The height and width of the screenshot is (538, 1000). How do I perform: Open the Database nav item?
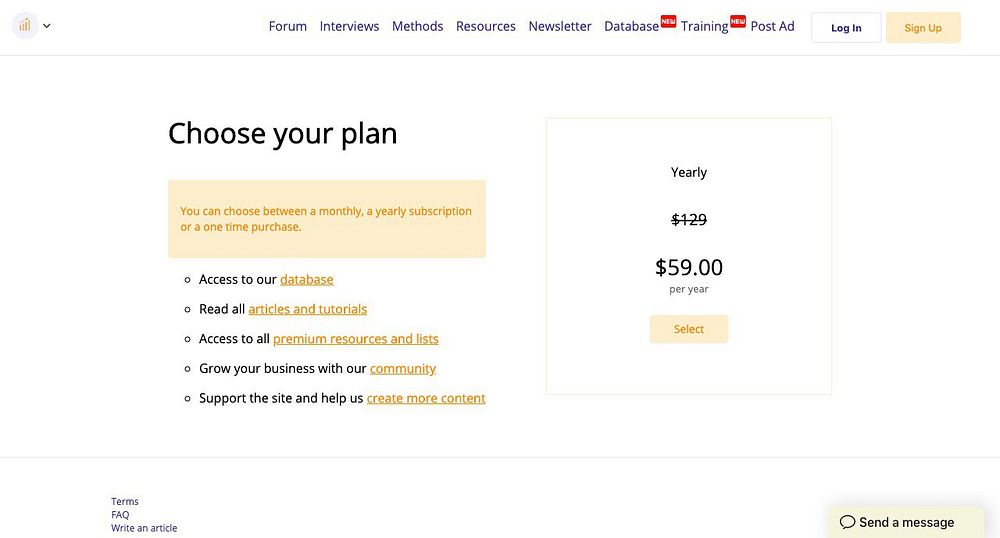(x=631, y=26)
